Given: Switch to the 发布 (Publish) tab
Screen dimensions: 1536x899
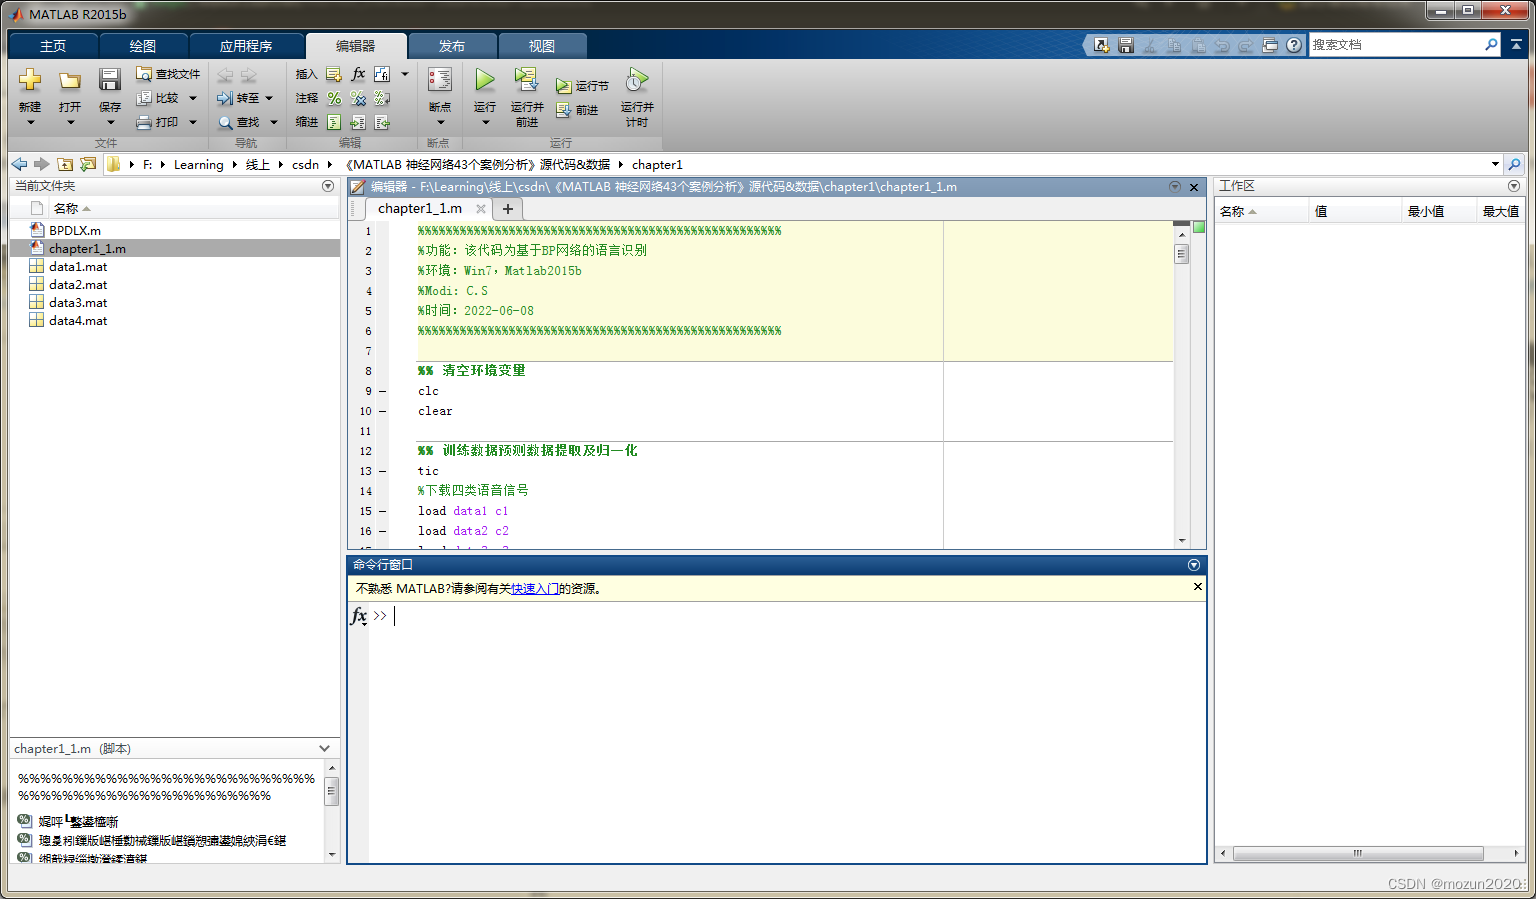Looking at the screenshot, I should (x=452, y=46).
